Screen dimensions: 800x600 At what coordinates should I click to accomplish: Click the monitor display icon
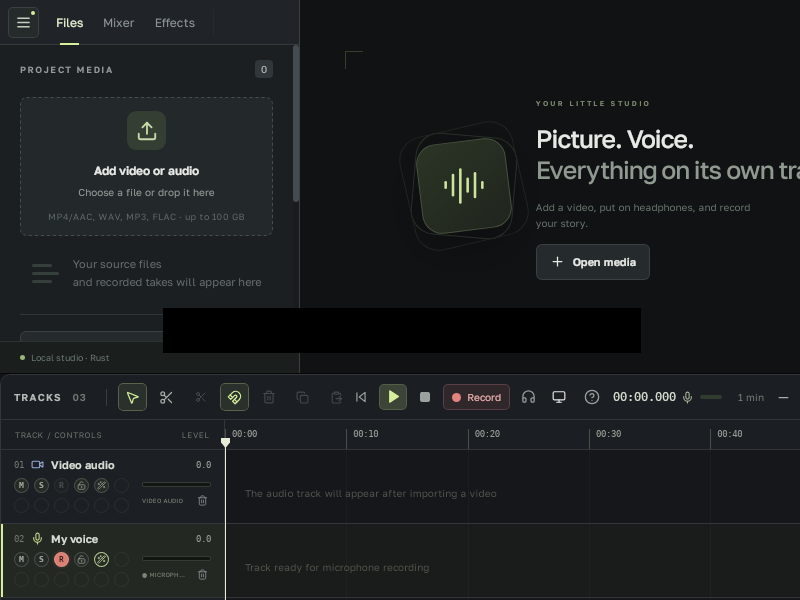559,397
